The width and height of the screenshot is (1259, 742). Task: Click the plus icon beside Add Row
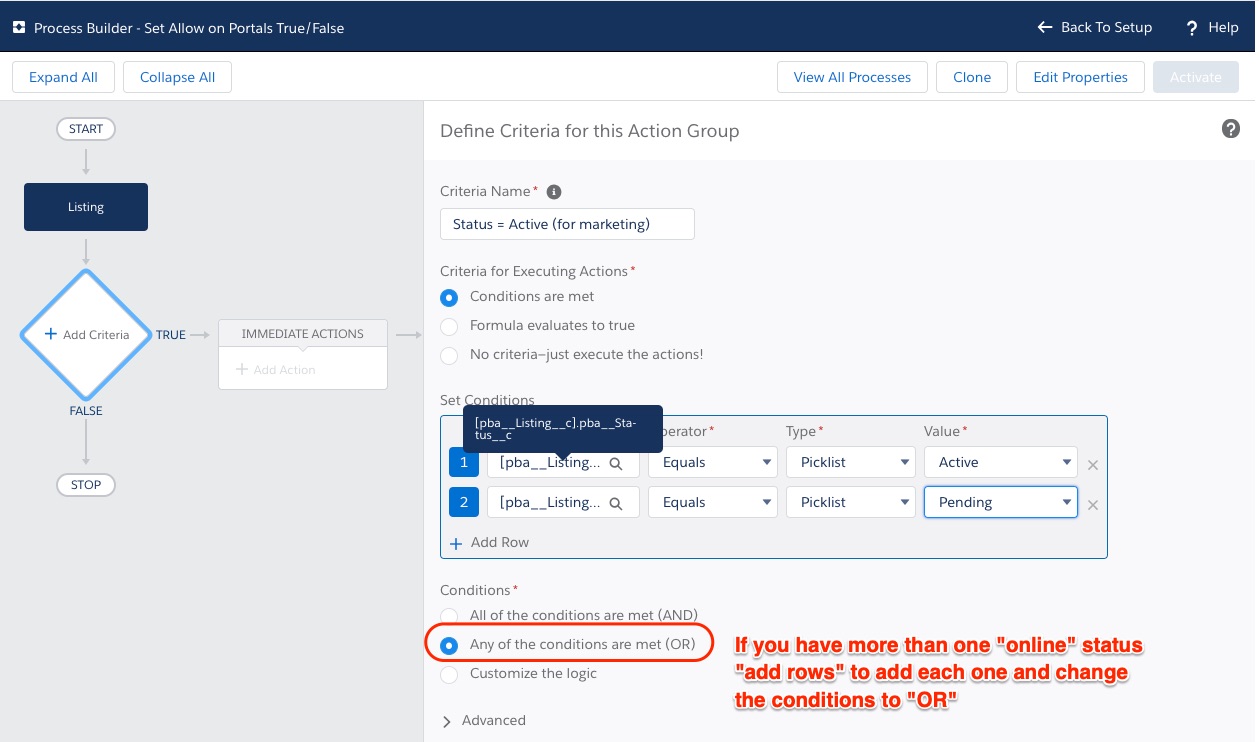(456, 543)
